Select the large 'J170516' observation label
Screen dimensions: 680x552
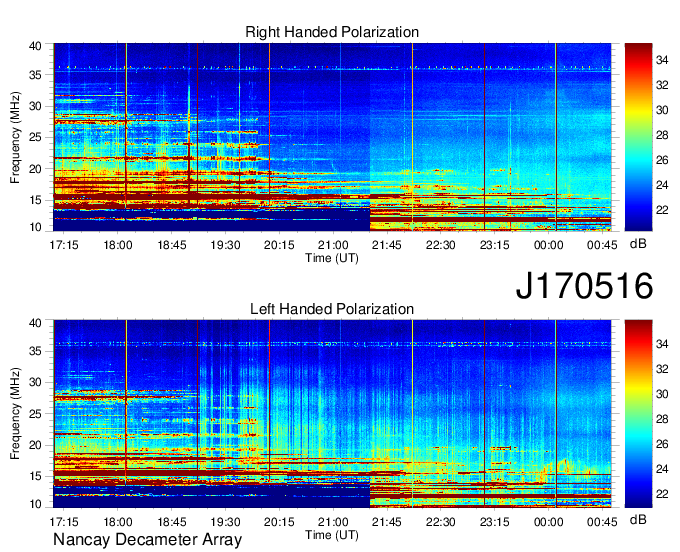pyautogui.click(x=584, y=285)
